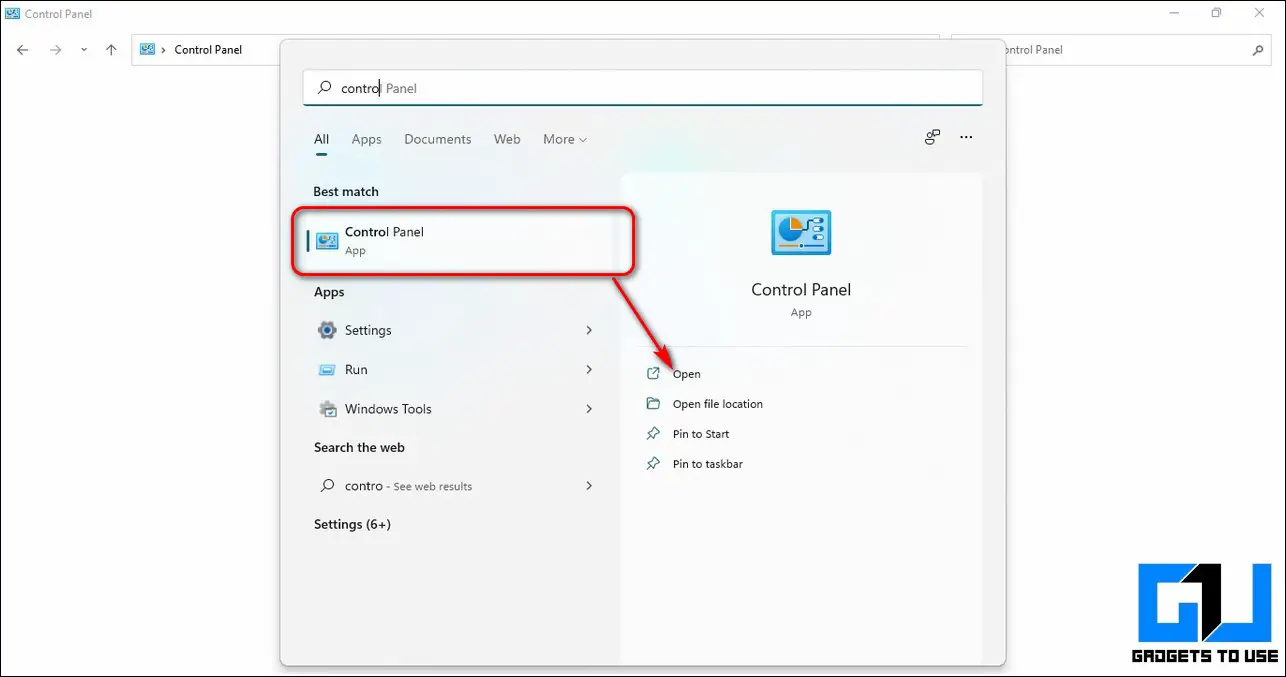Pin Control Panel to Start
Image resolution: width=1286 pixels, height=677 pixels.
[x=701, y=434]
